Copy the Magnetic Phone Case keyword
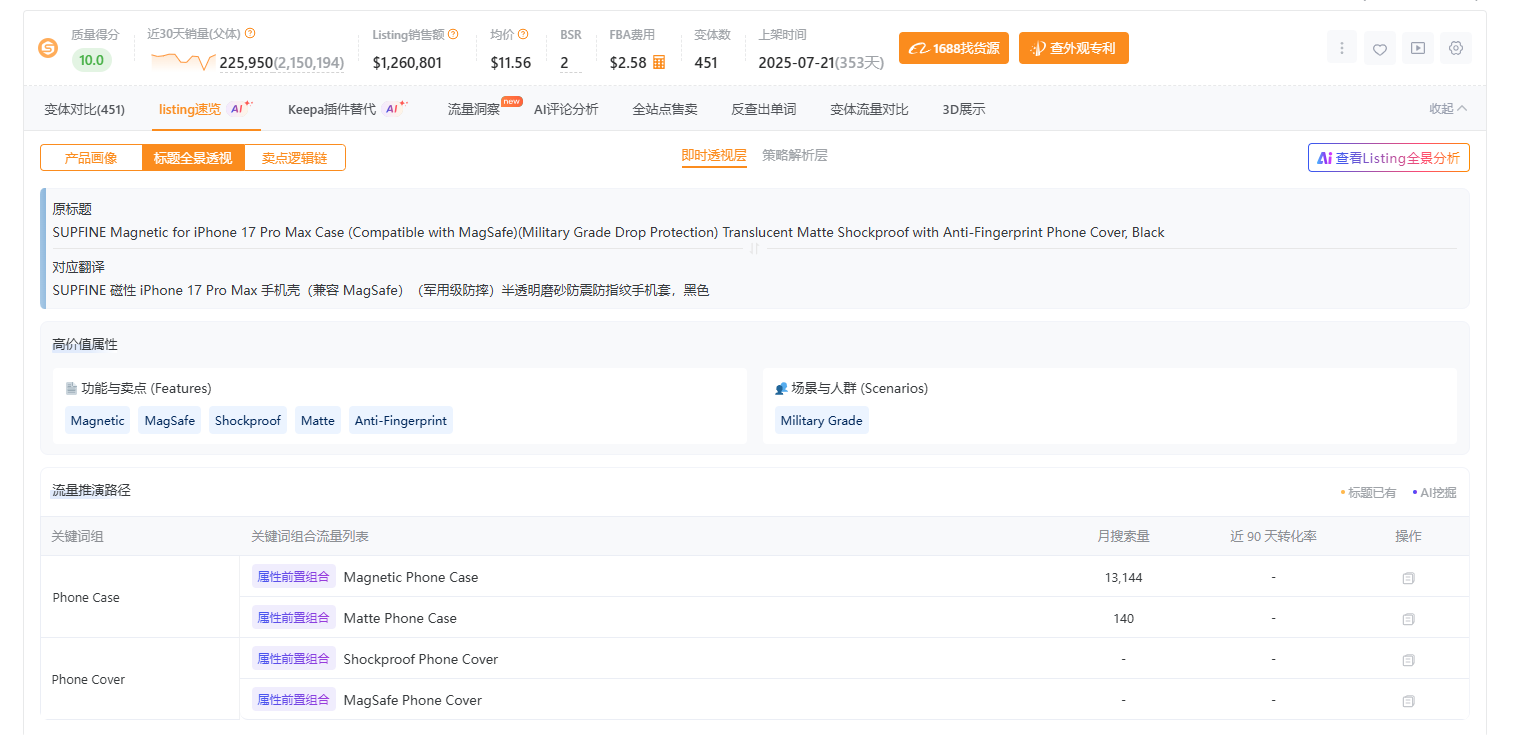The height and width of the screenshot is (735, 1521). click(x=1408, y=578)
